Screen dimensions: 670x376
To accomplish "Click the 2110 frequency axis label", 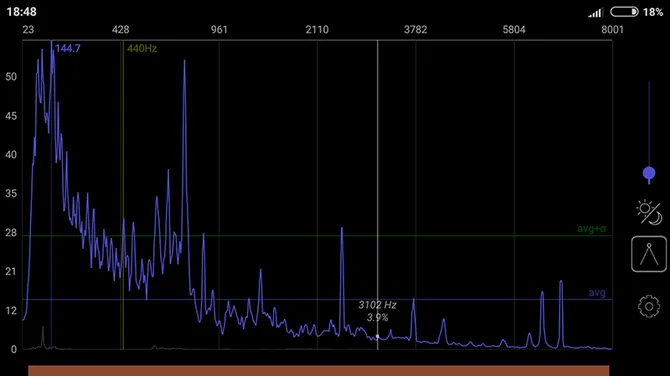I will tap(317, 29).
